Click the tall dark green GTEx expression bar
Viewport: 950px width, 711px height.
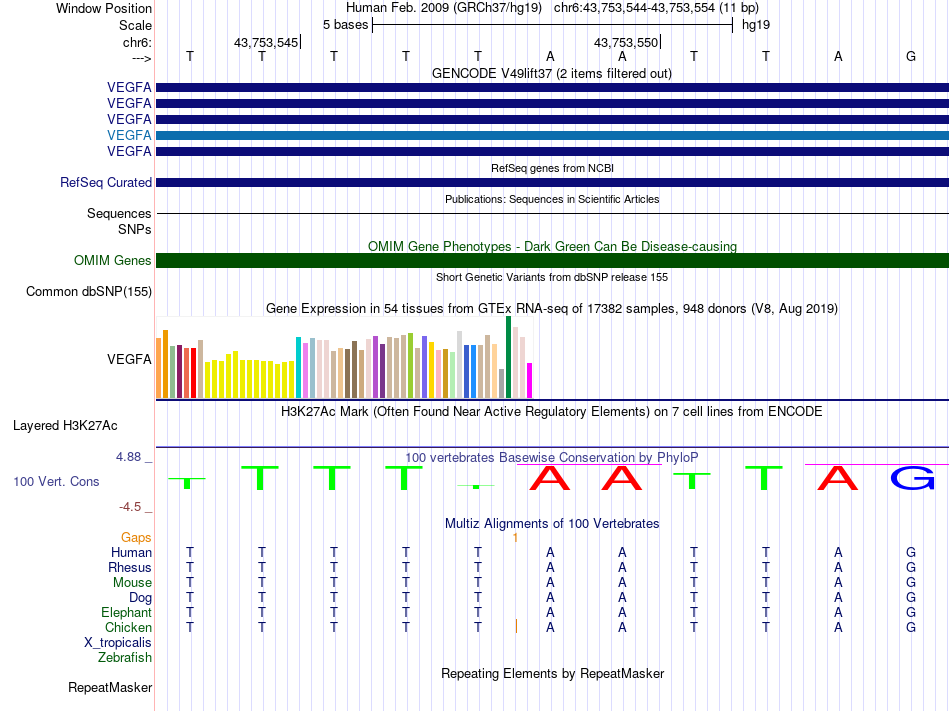point(509,357)
